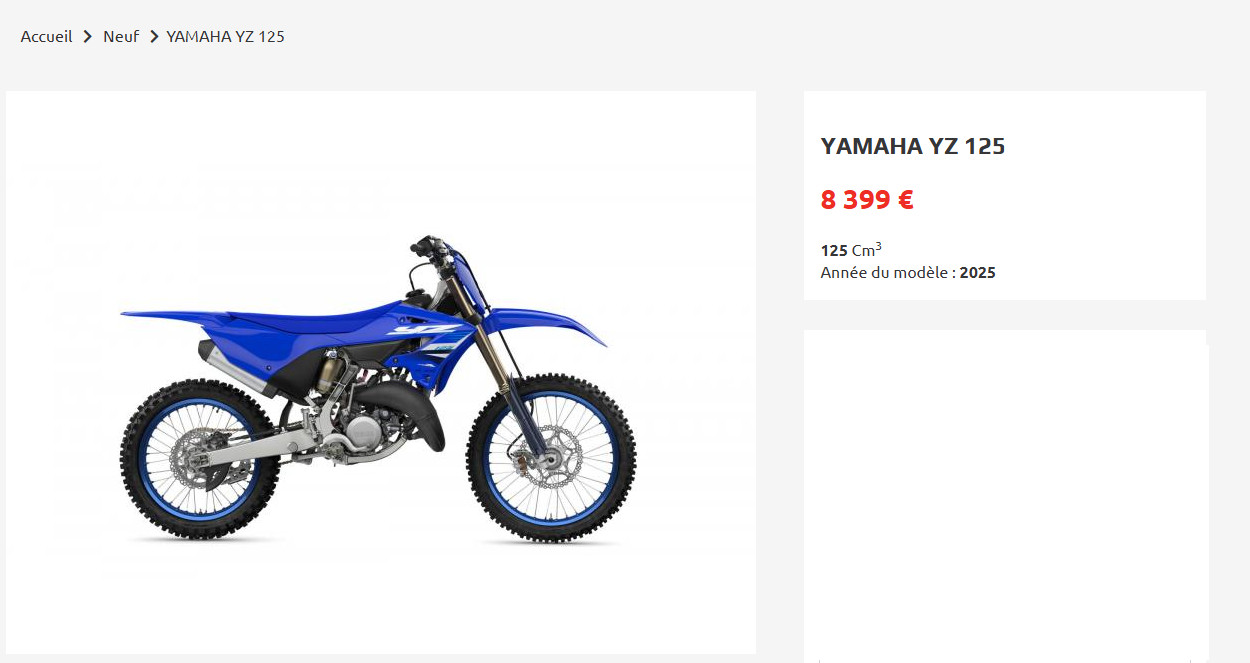This screenshot has width=1250, height=663.
Task: Click the motorcycle's rear wheel
Action: pos(200,458)
